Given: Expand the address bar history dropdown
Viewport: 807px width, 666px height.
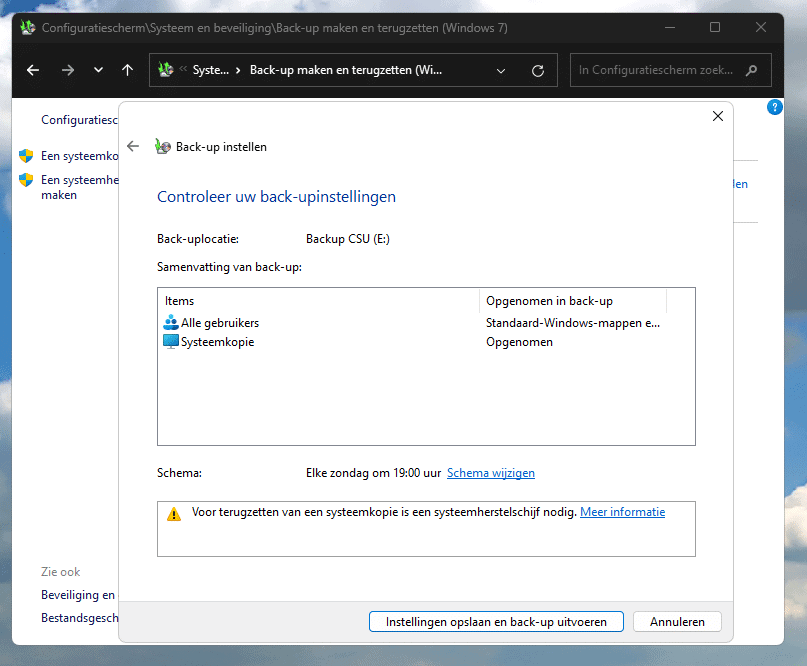Looking at the screenshot, I should (x=501, y=71).
